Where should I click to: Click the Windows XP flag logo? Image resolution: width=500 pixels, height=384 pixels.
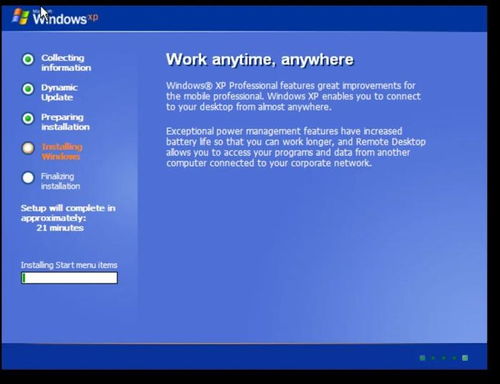(x=21, y=16)
